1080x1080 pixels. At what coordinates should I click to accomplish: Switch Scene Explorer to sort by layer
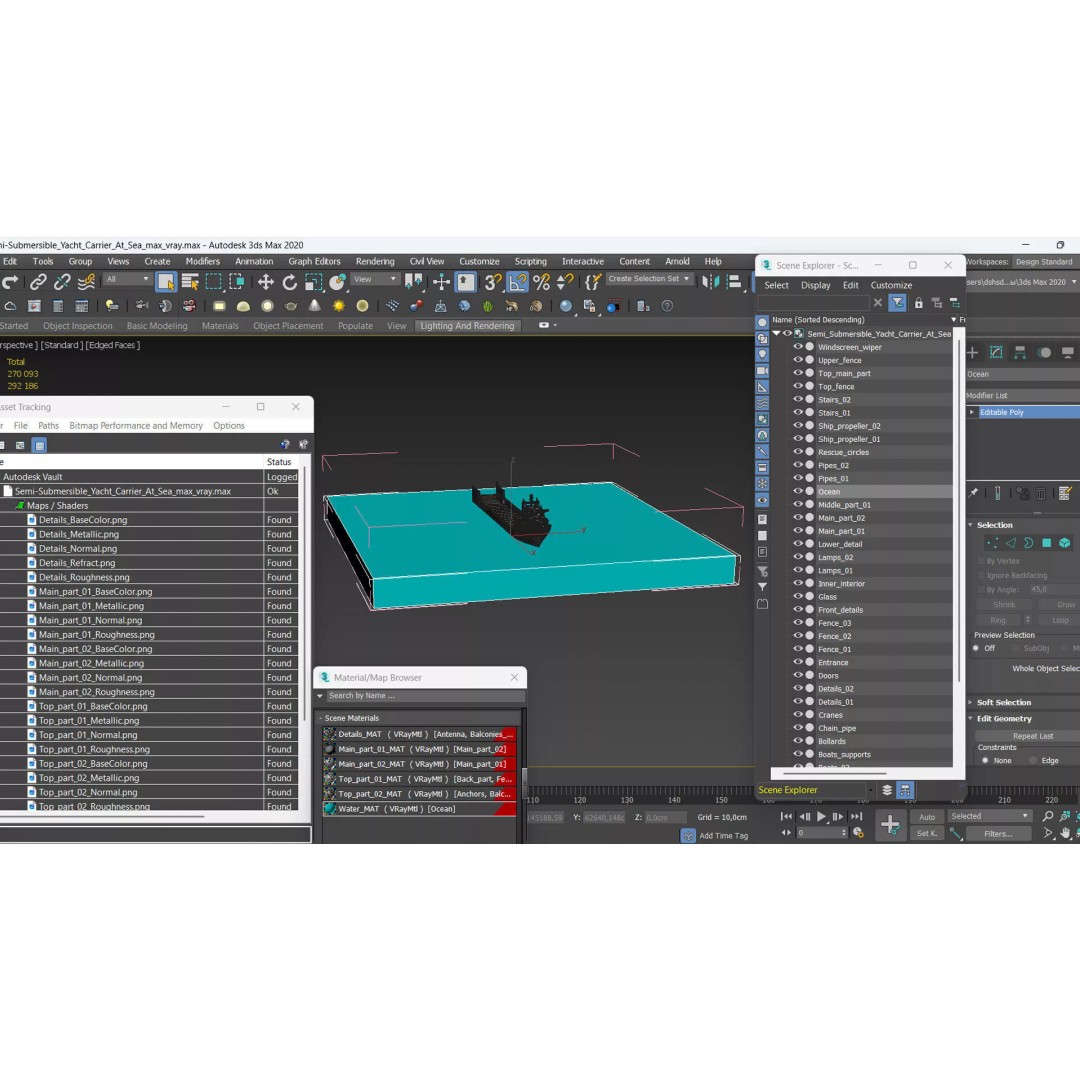(887, 790)
